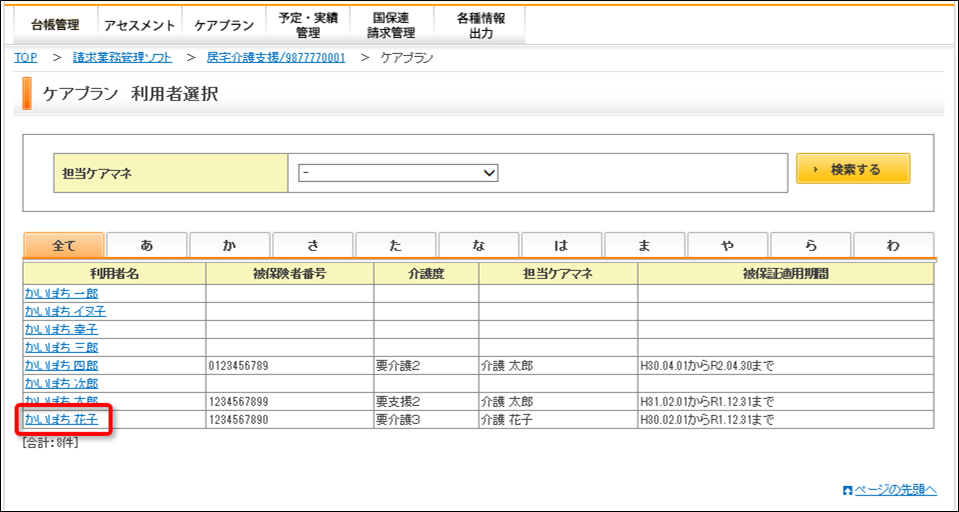Click the 要支援2 cell

point(426,402)
